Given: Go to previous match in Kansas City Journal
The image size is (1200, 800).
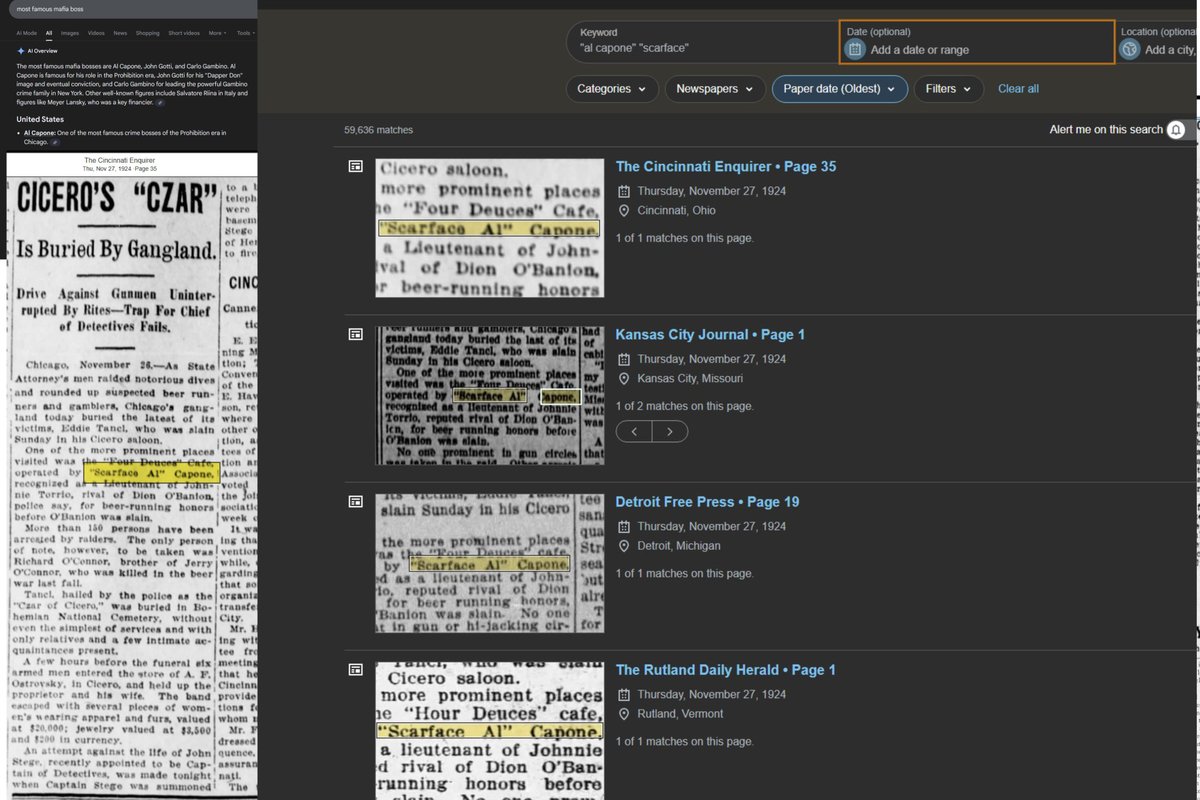Looking at the screenshot, I should pos(634,431).
